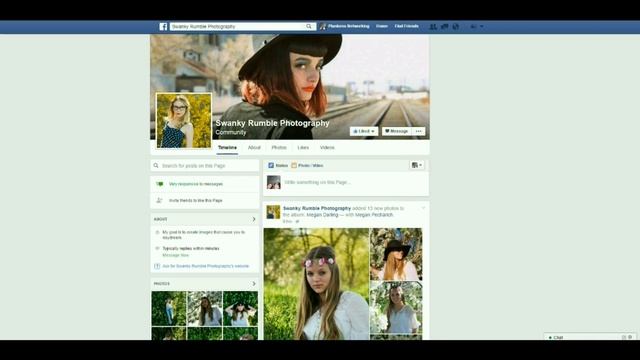Click the page search magnifier icon

(156, 166)
